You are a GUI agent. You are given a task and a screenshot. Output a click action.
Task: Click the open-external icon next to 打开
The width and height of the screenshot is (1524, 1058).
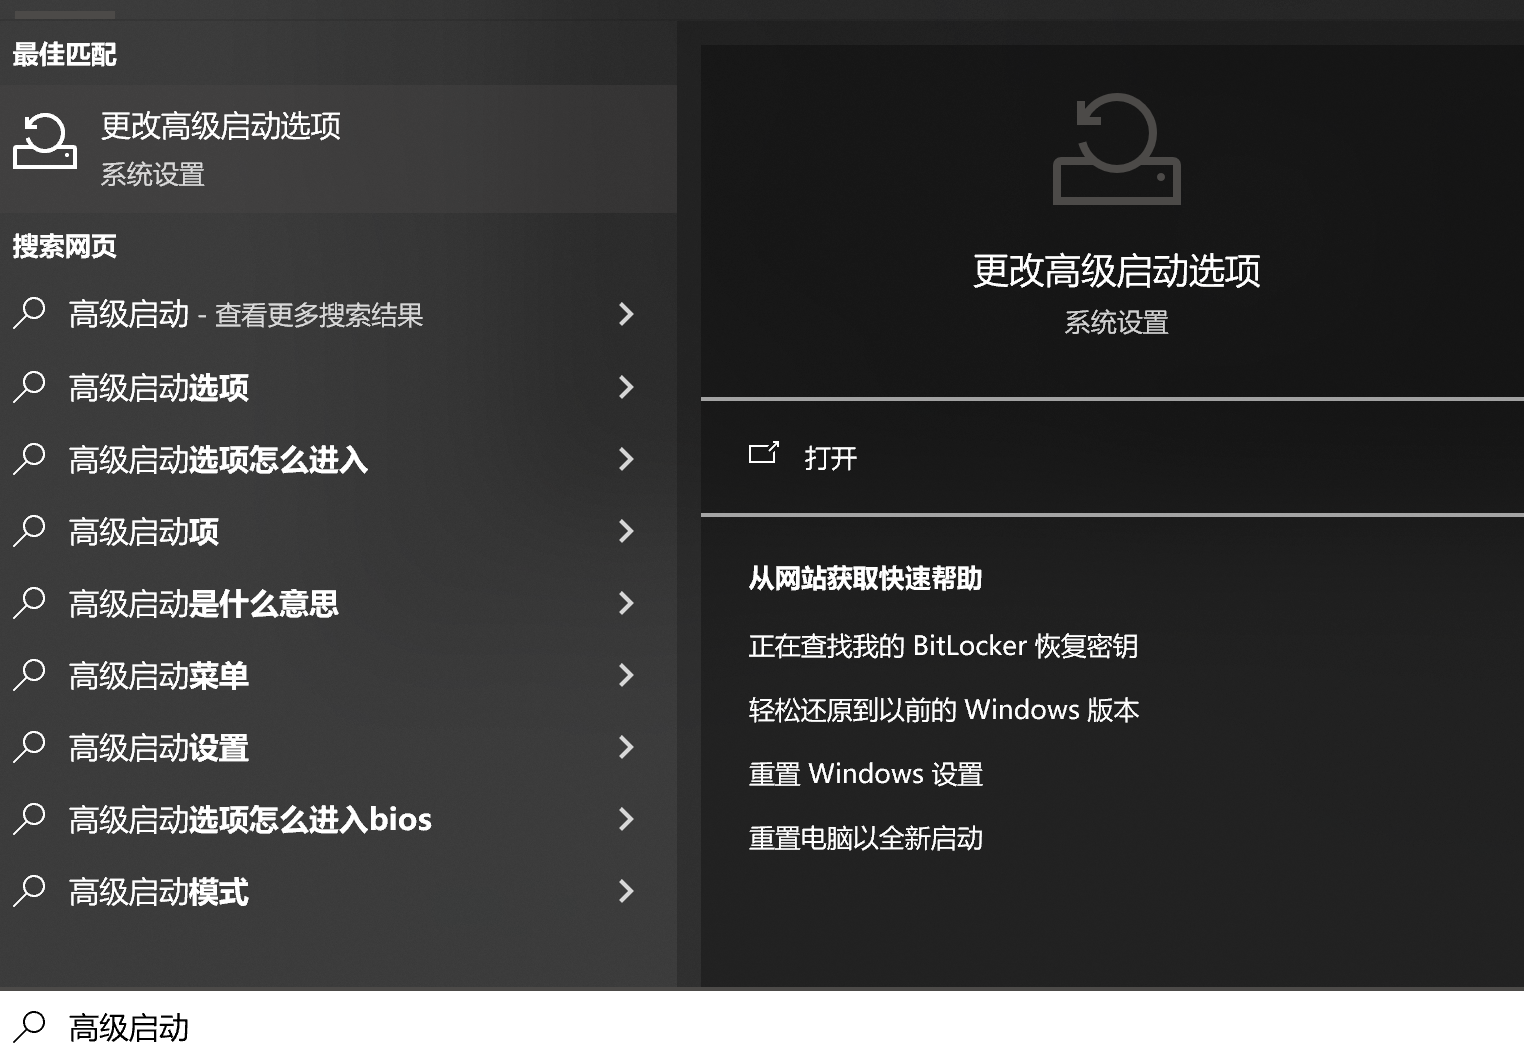764,453
